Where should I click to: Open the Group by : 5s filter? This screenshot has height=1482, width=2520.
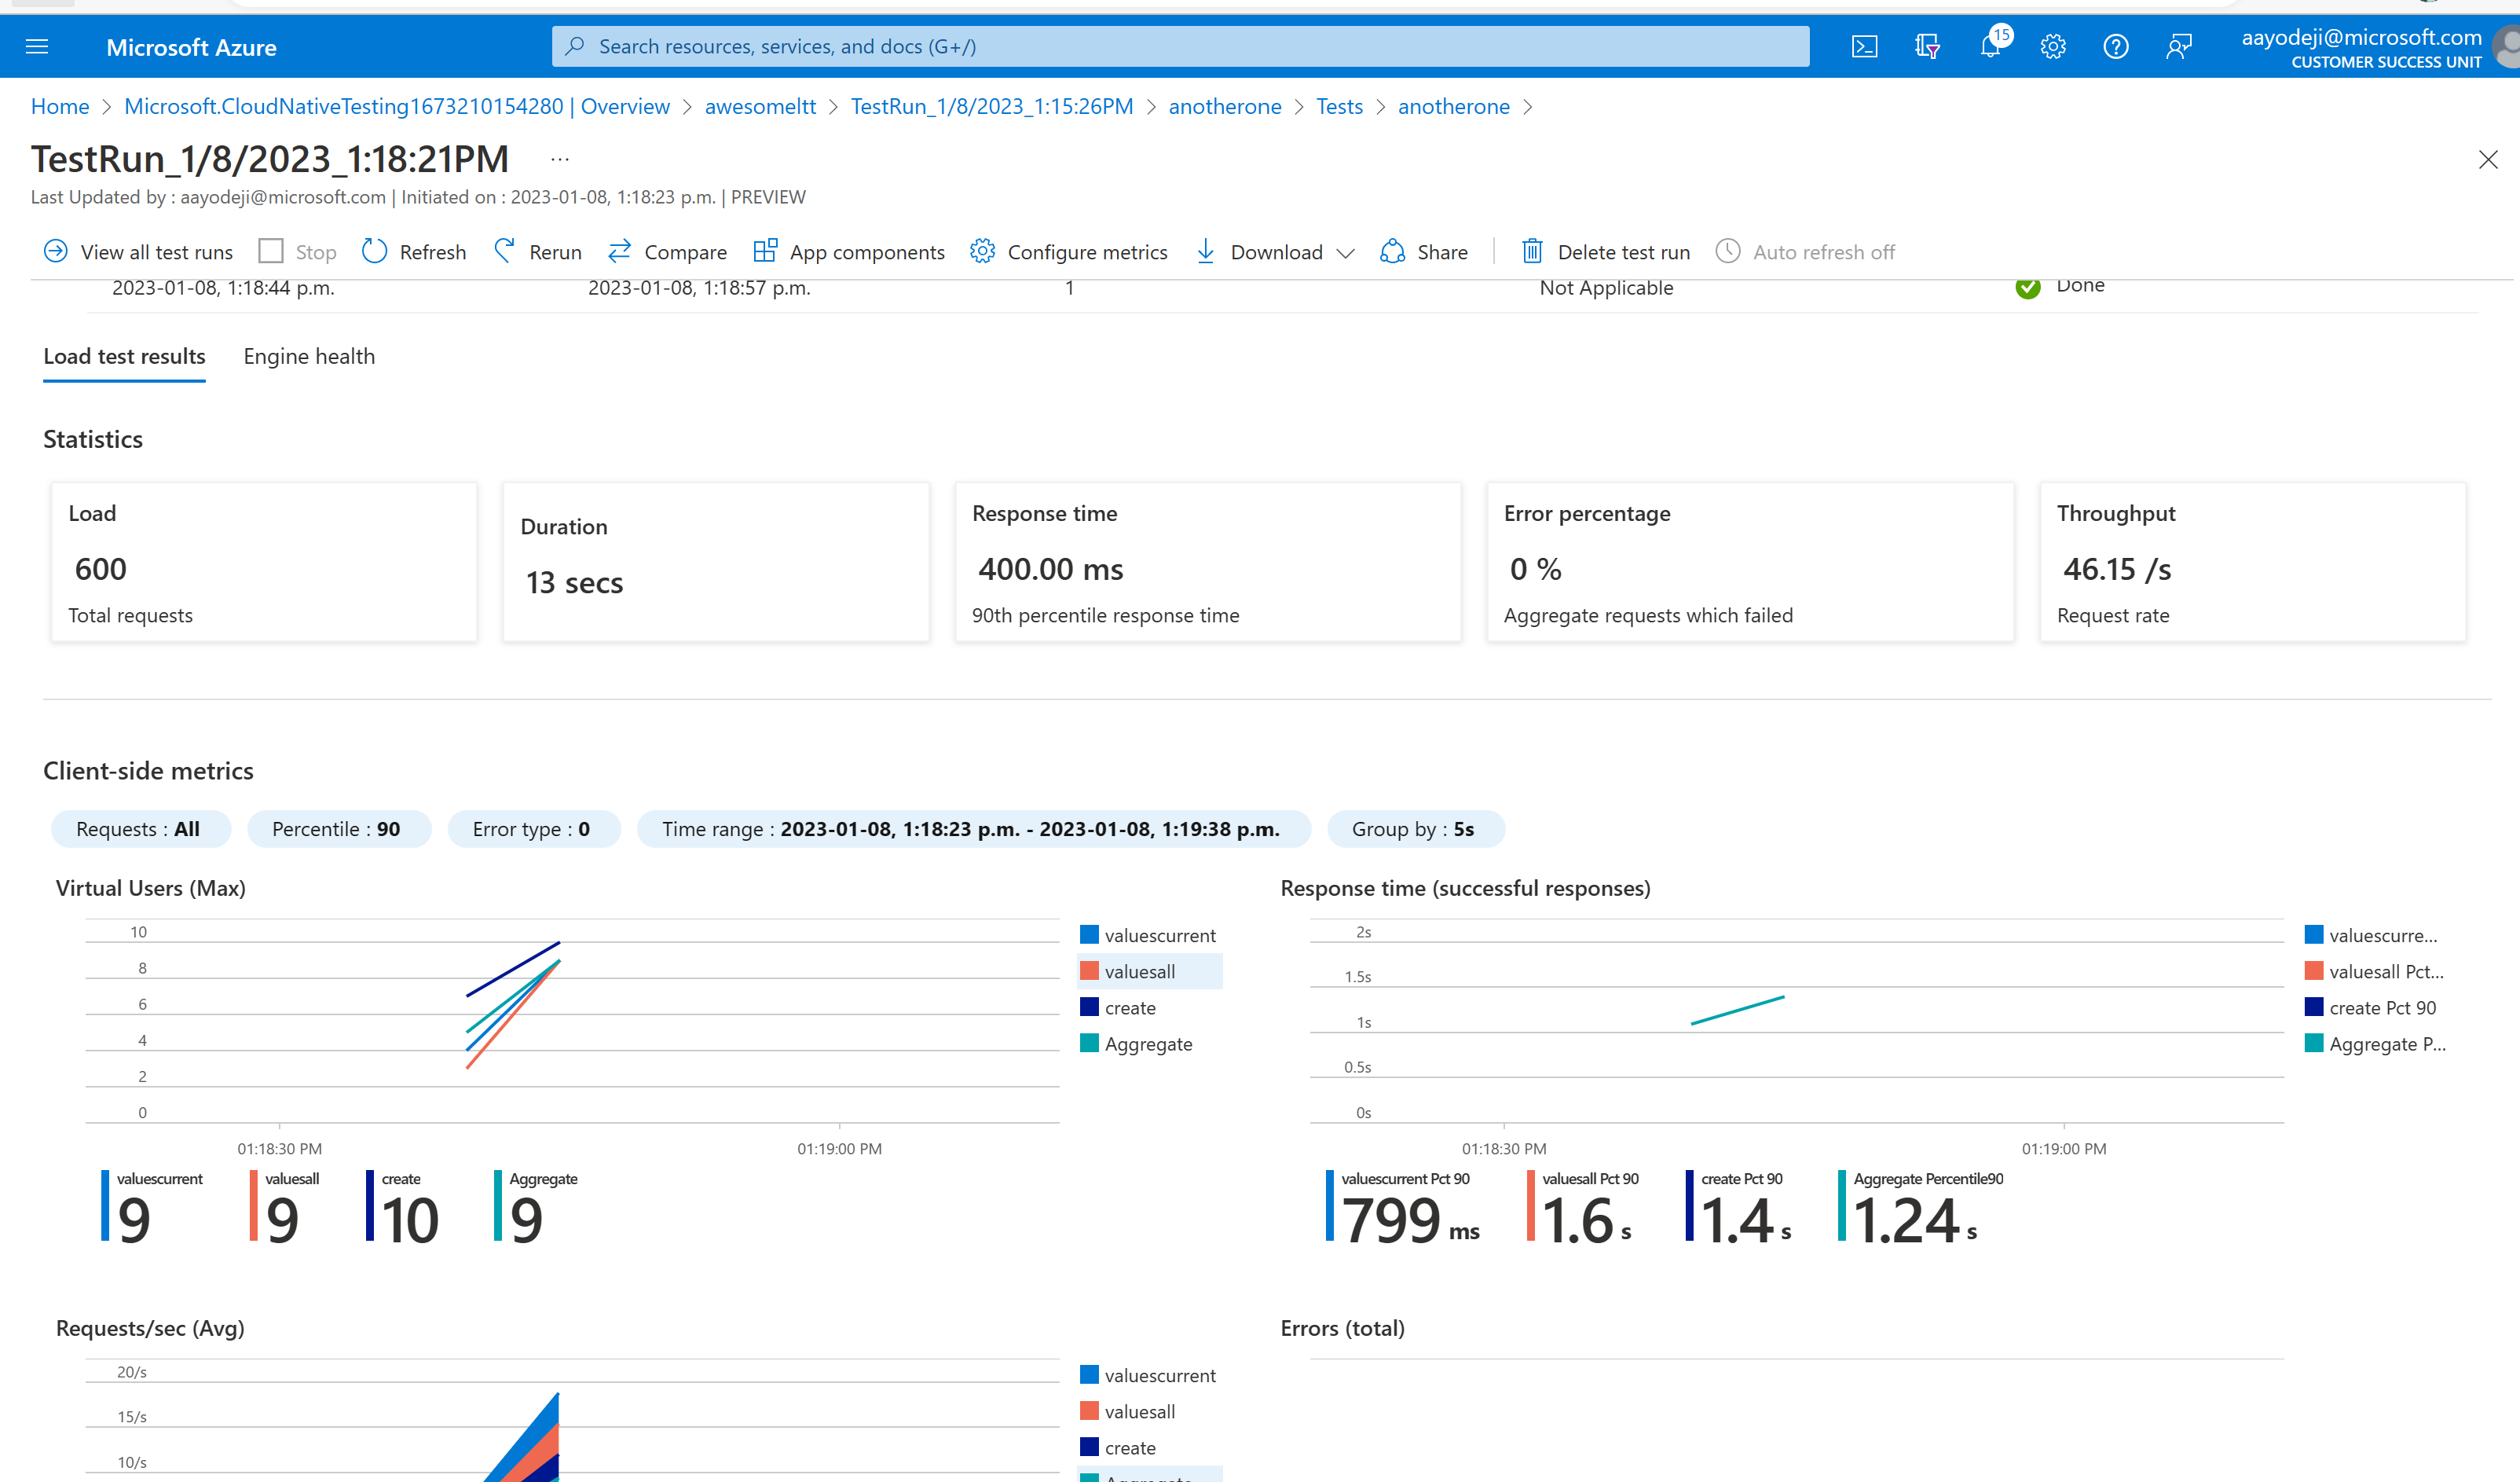tap(1413, 829)
